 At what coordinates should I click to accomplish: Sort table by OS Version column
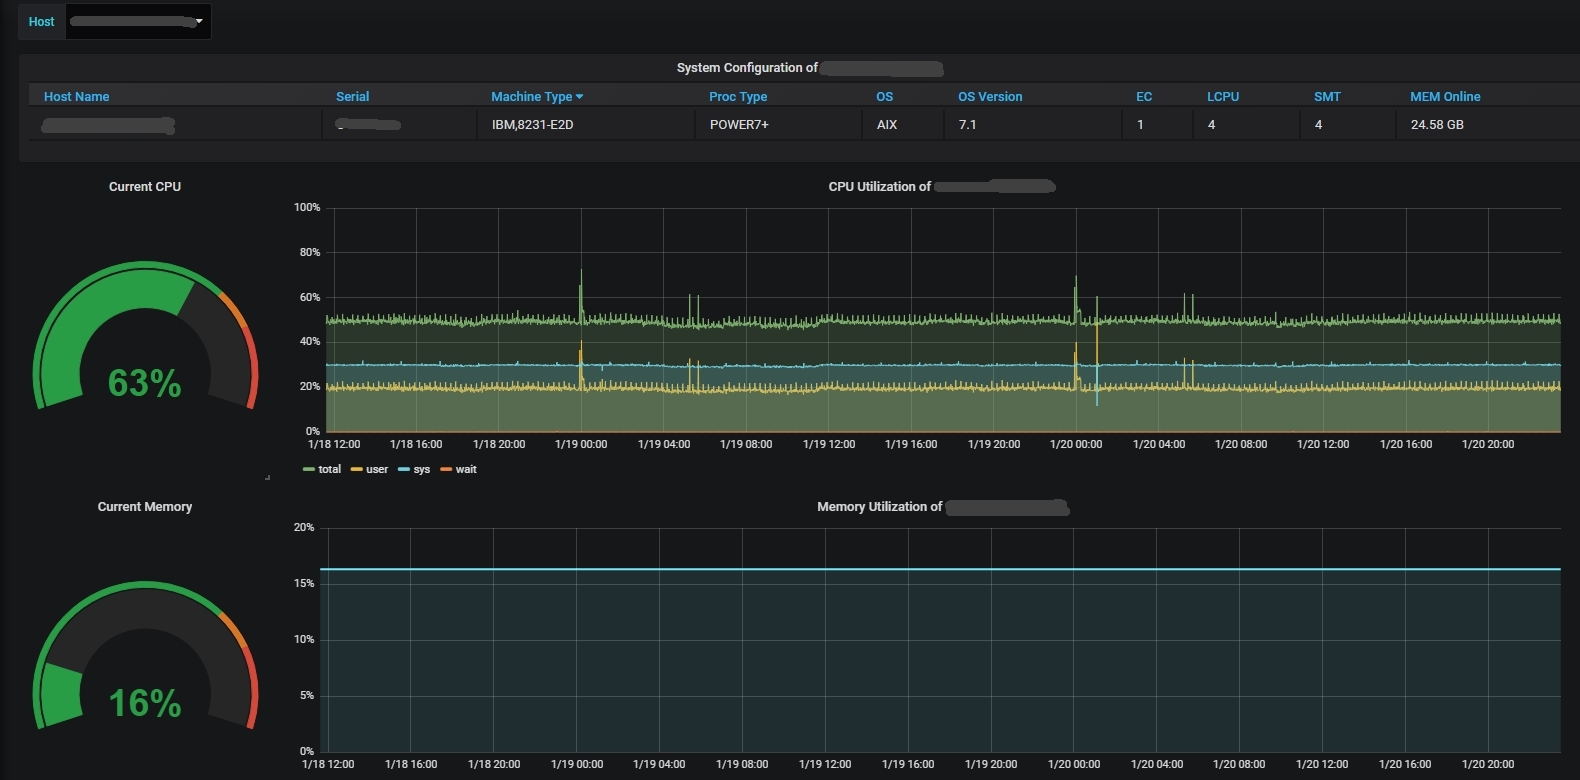pos(990,97)
